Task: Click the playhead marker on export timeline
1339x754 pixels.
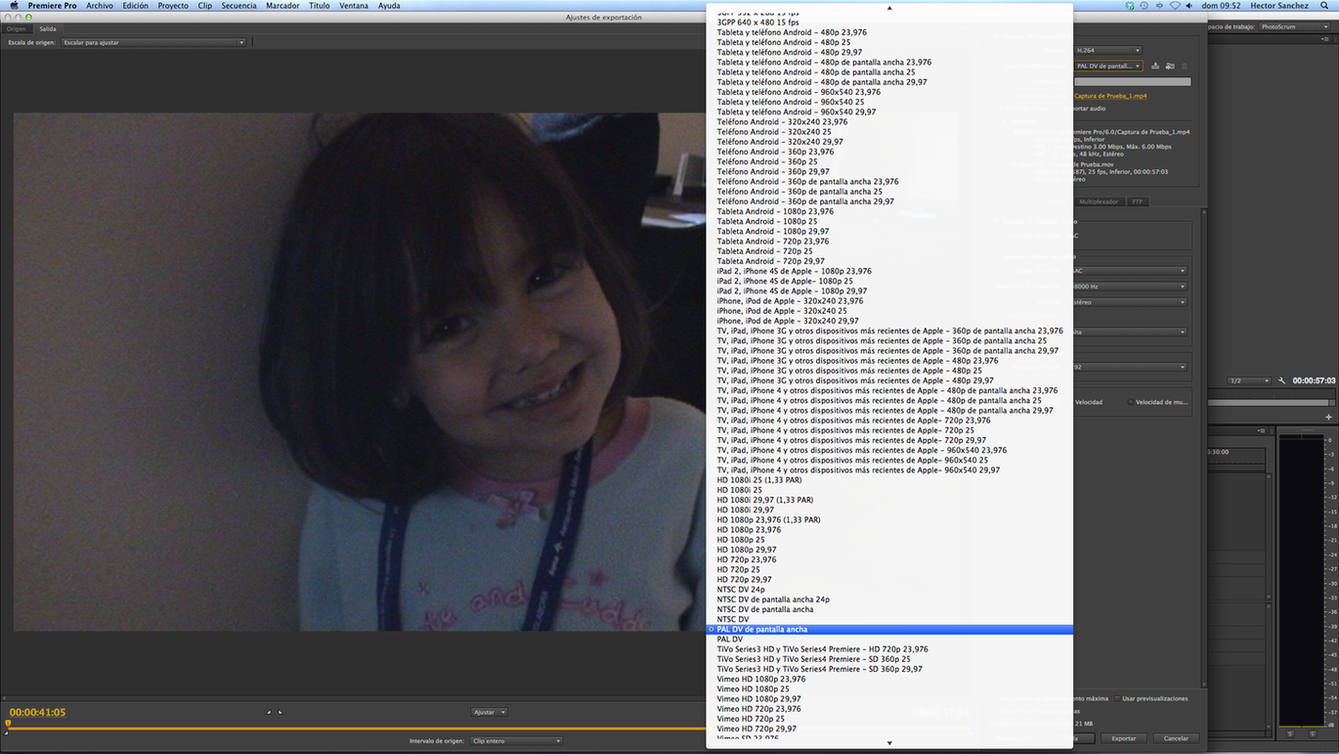Action: [x=8, y=723]
